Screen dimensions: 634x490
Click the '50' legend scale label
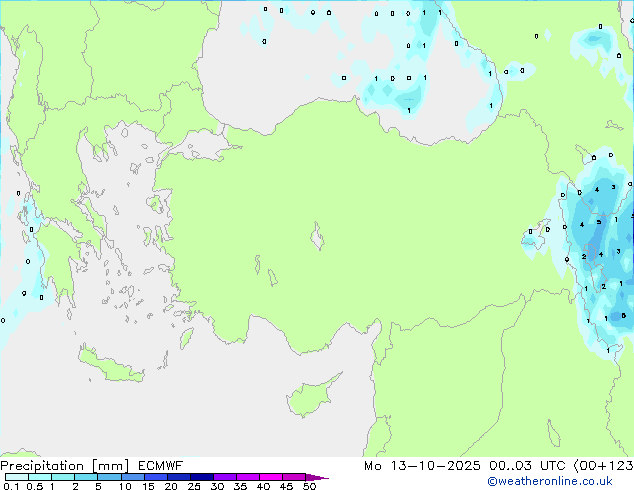pyautogui.click(x=309, y=486)
